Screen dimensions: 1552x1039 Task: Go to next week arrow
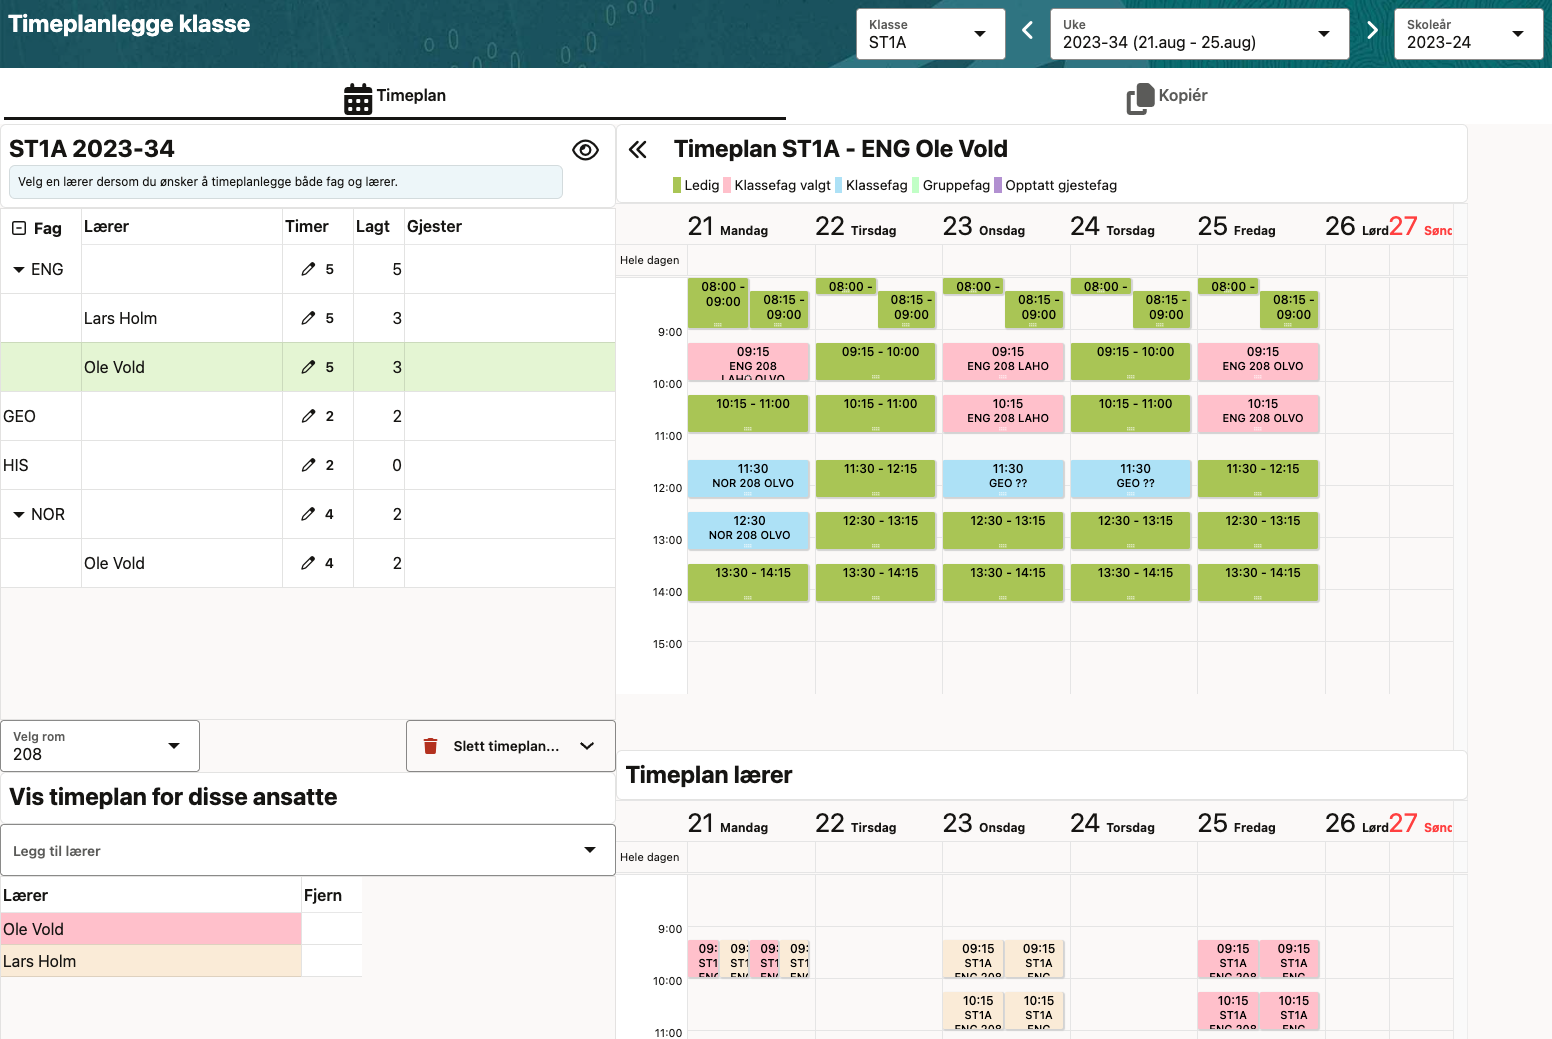1372,31
